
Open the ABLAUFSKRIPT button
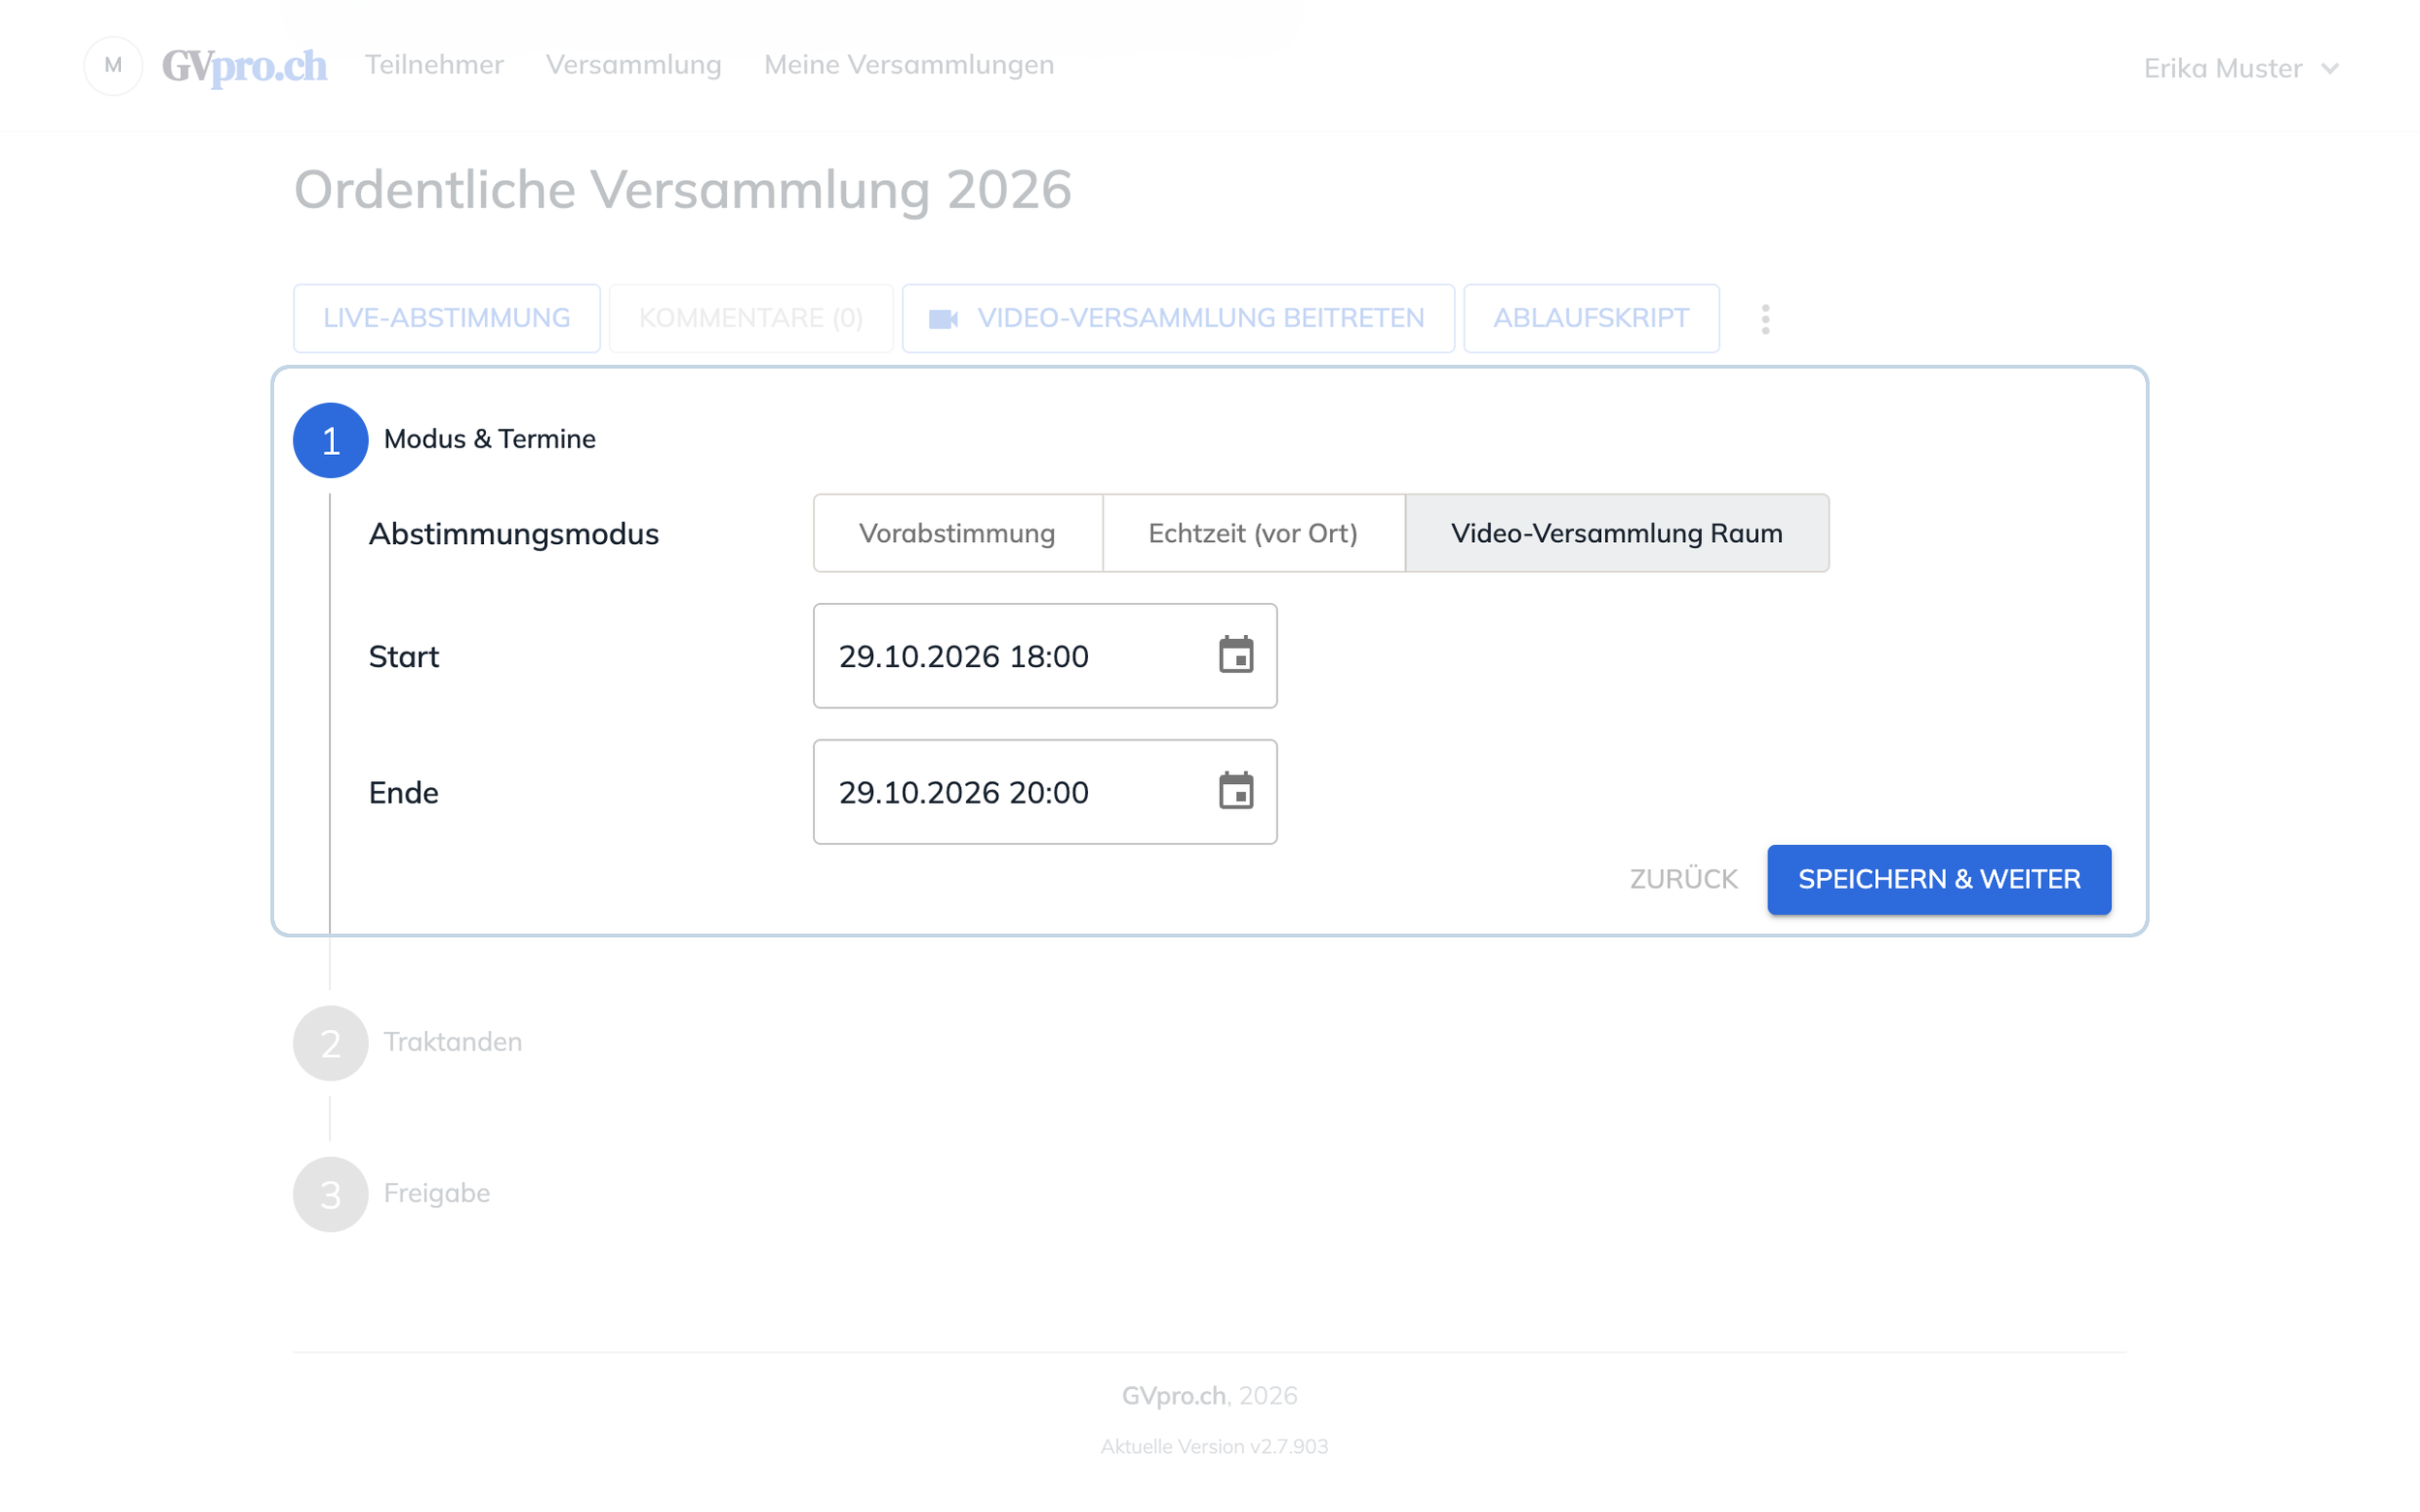1591,318
